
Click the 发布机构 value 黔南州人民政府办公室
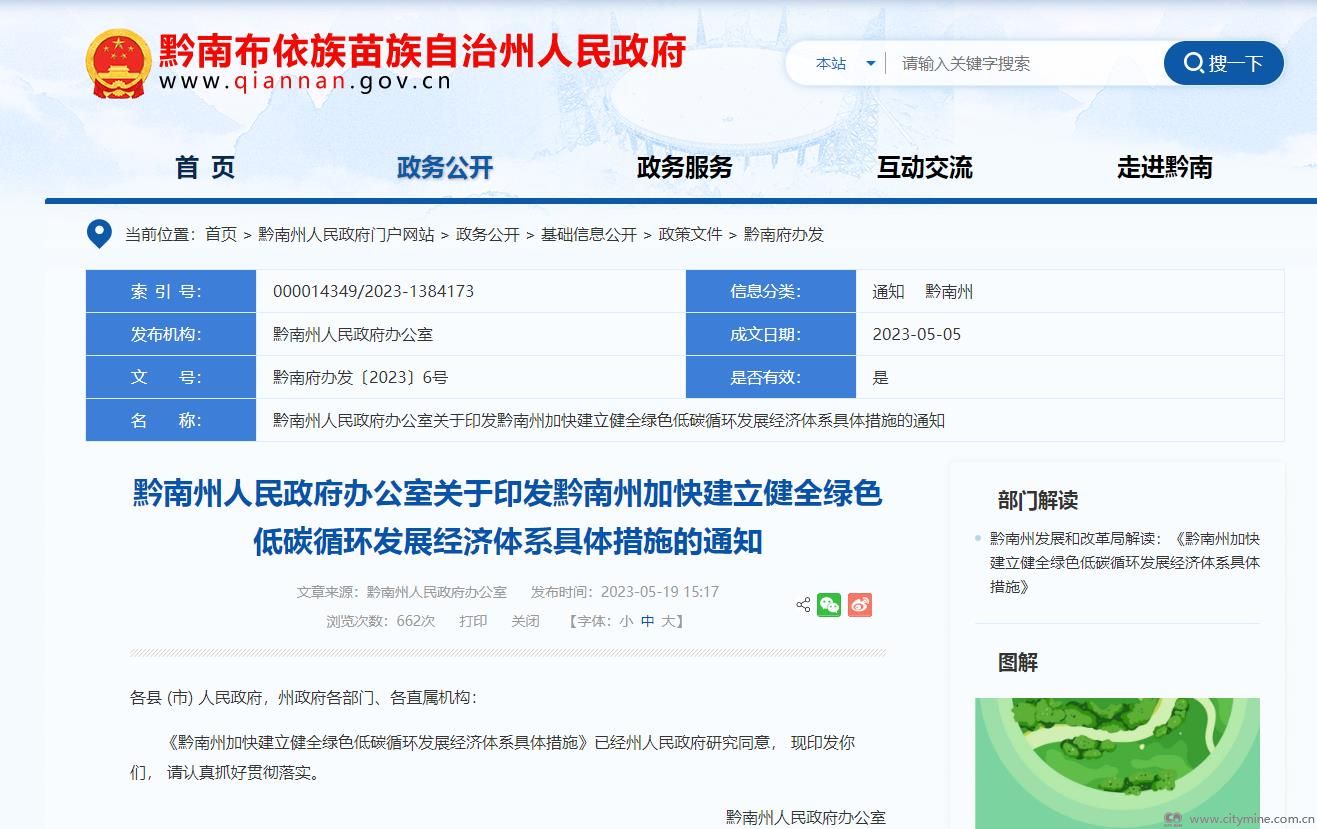click(x=353, y=334)
